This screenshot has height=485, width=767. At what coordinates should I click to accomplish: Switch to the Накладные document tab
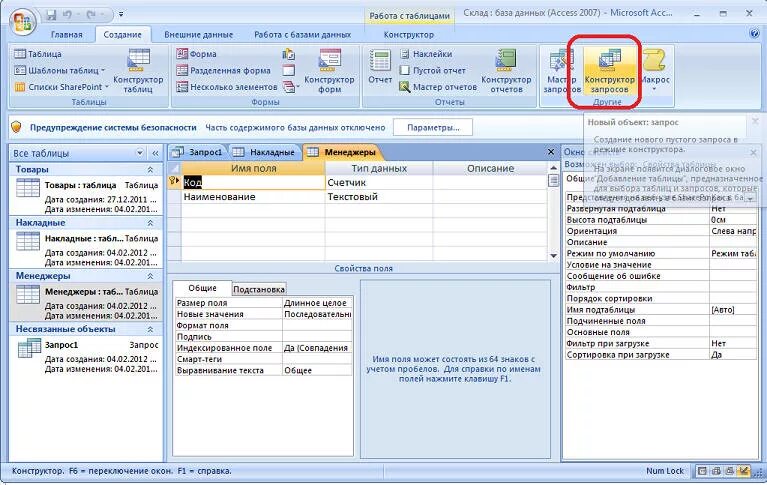coord(265,152)
